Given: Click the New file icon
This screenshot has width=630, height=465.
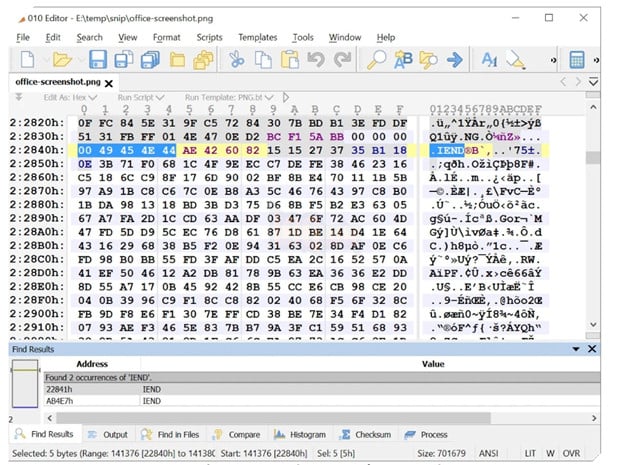Looking at the screenshot, I should 28,60.
